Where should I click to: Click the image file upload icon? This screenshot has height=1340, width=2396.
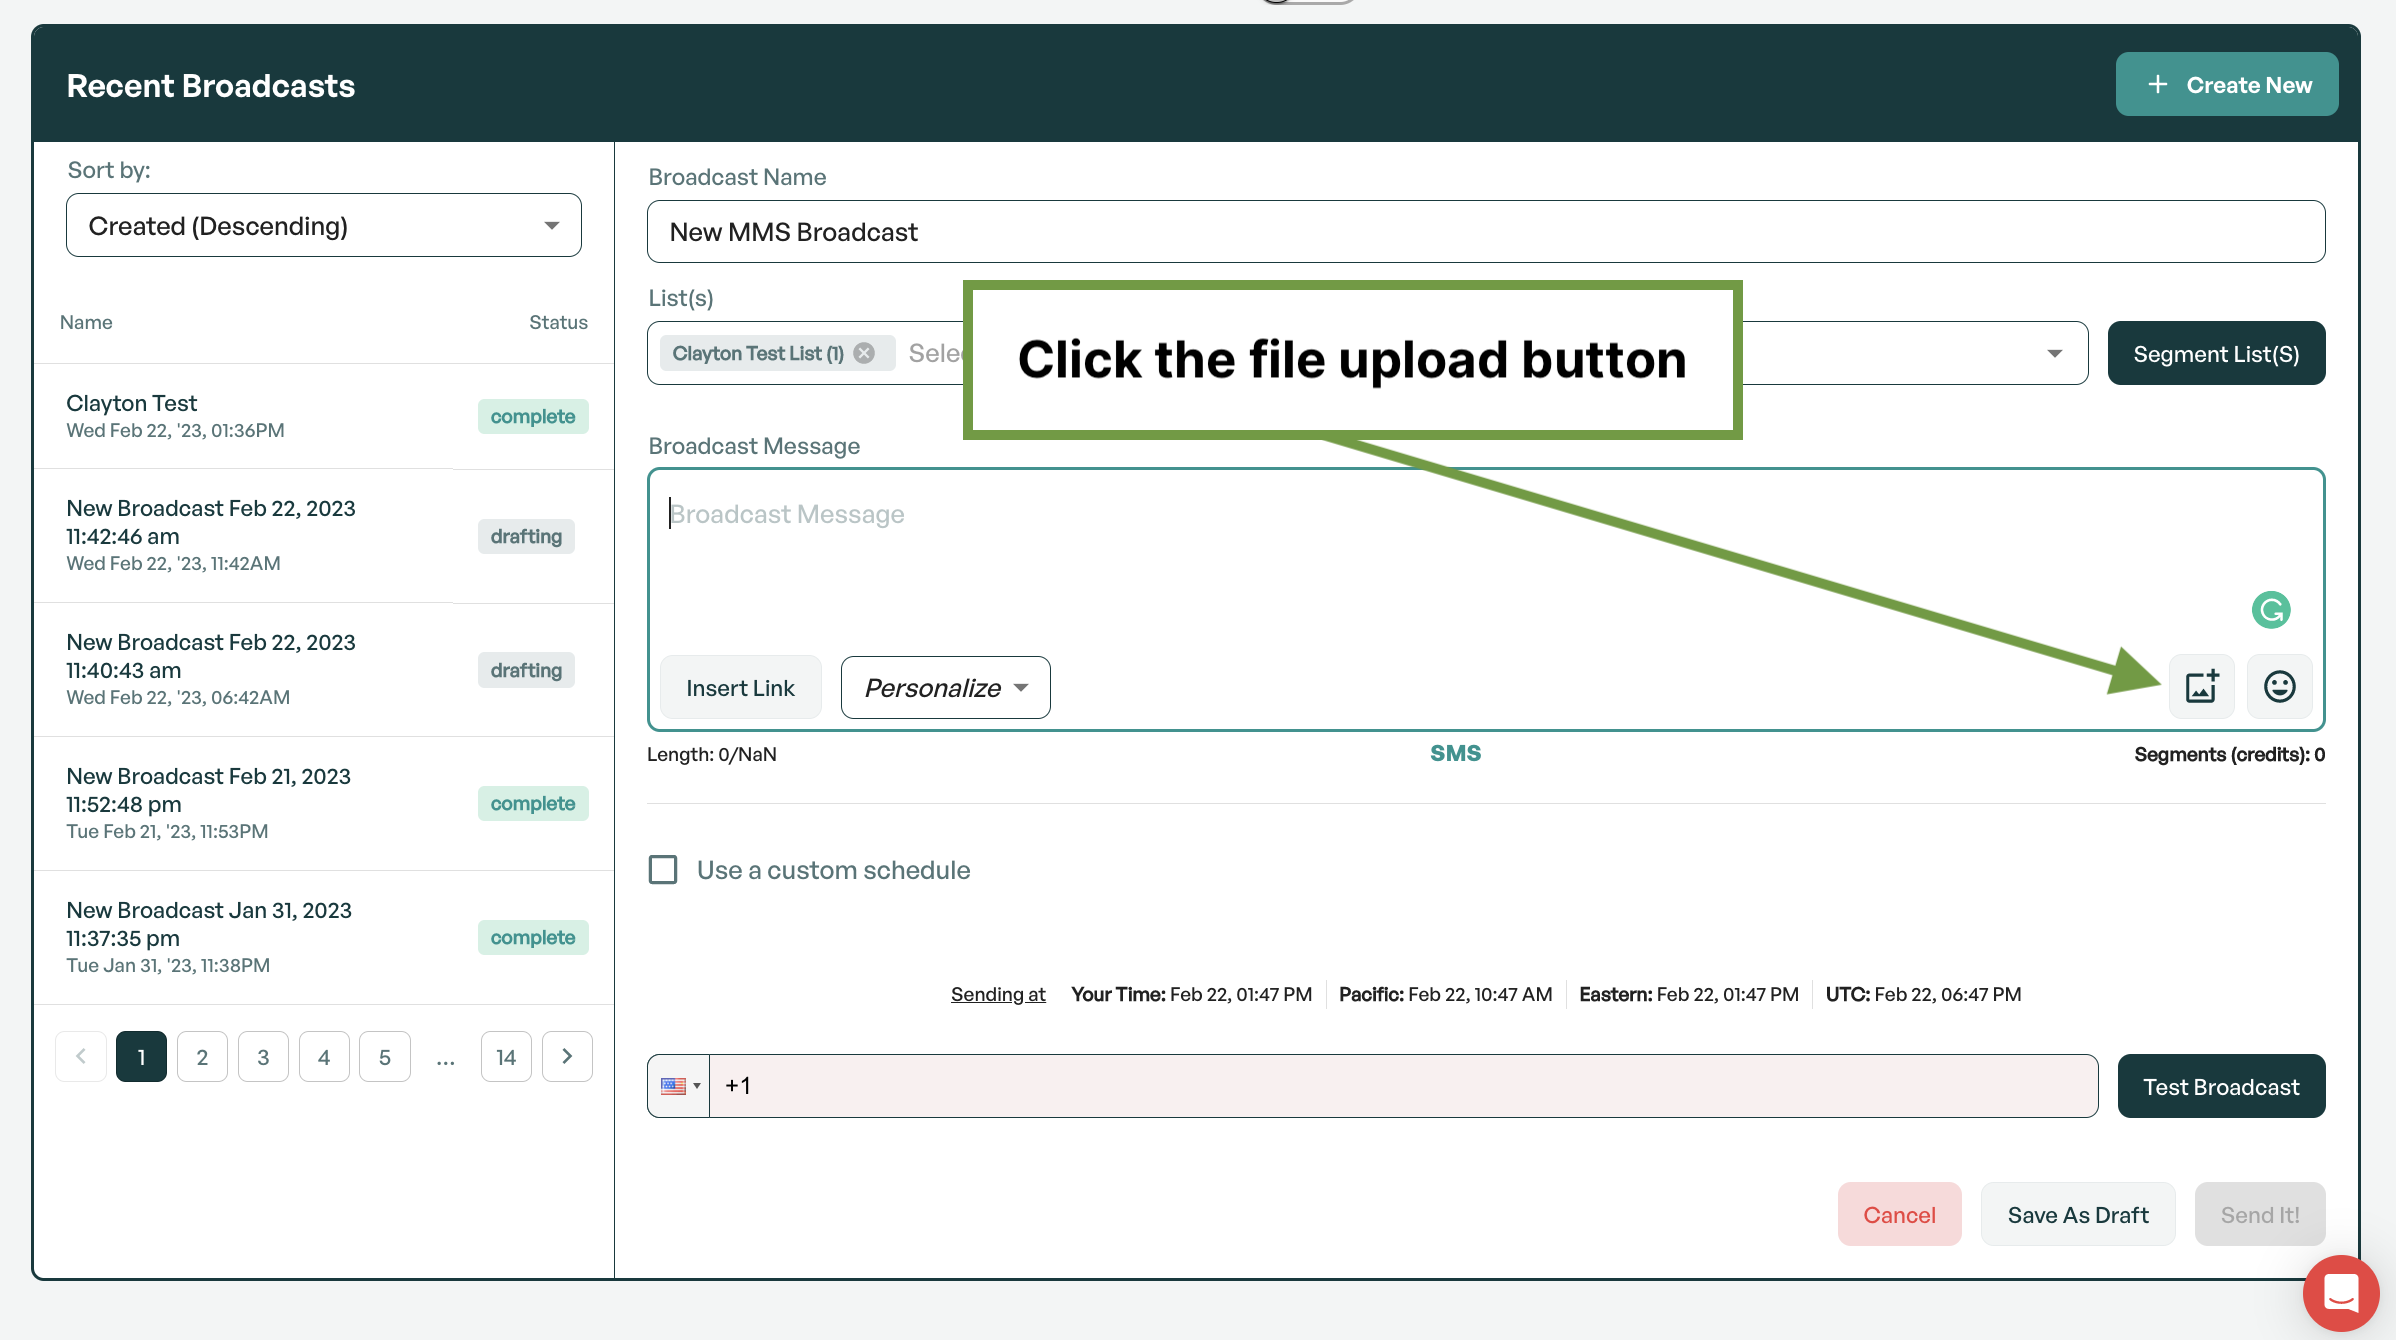click(2201, 687)
